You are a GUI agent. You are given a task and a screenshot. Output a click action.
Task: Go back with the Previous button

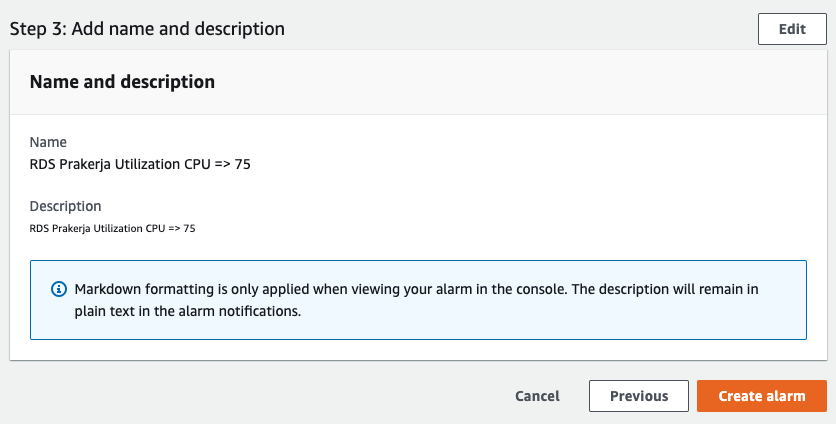pos(639,396)
